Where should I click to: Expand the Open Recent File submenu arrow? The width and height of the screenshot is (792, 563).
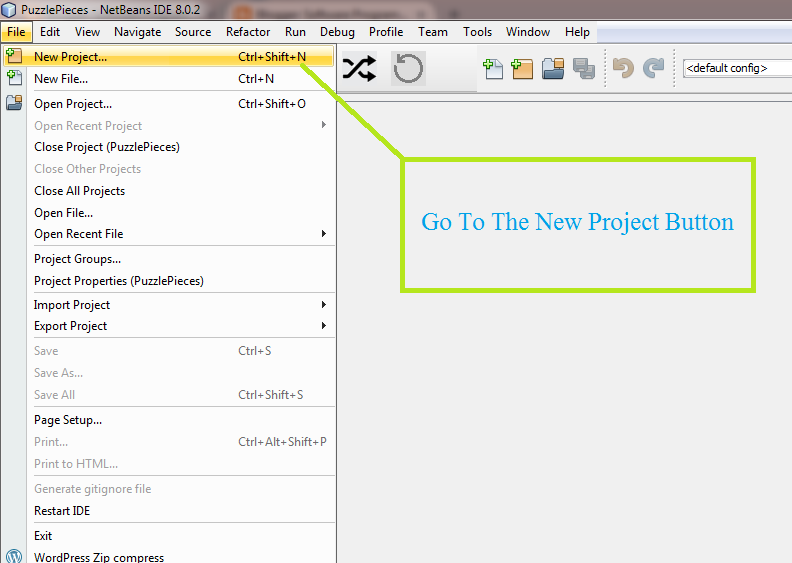click(324, 233)
